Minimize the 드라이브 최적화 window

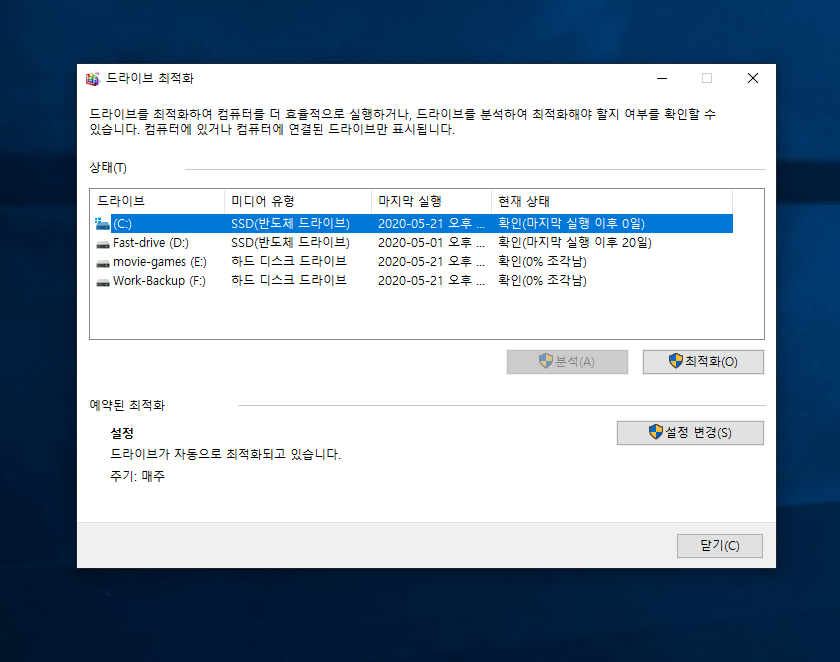(662, 79)
